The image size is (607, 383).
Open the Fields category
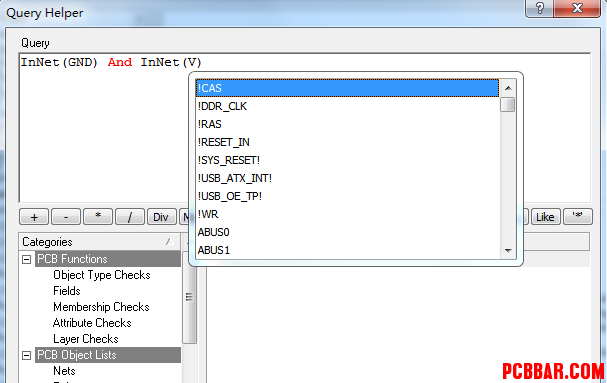[x=67, y=291]
